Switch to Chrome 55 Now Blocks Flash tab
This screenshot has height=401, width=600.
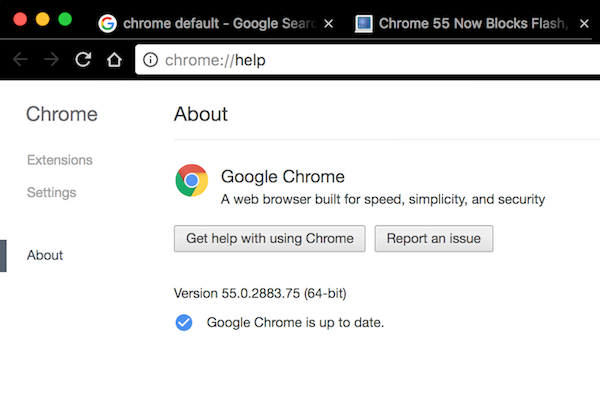(x=471, y=24)
